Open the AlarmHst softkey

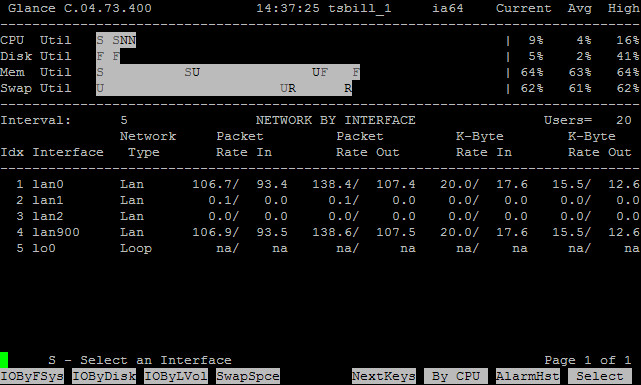(528, 376)
